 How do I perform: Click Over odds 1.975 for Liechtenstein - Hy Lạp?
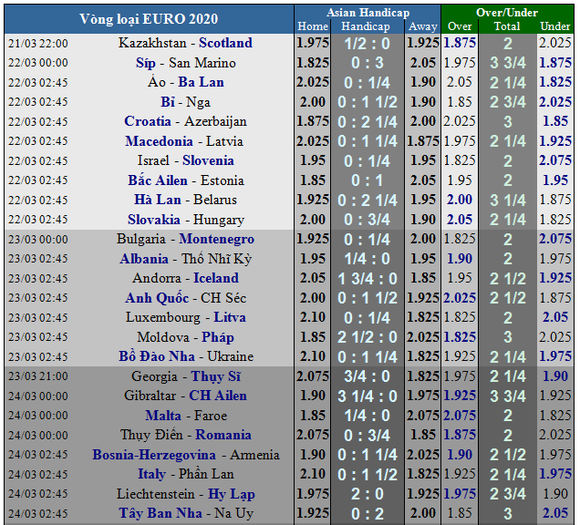coord(459,494)
